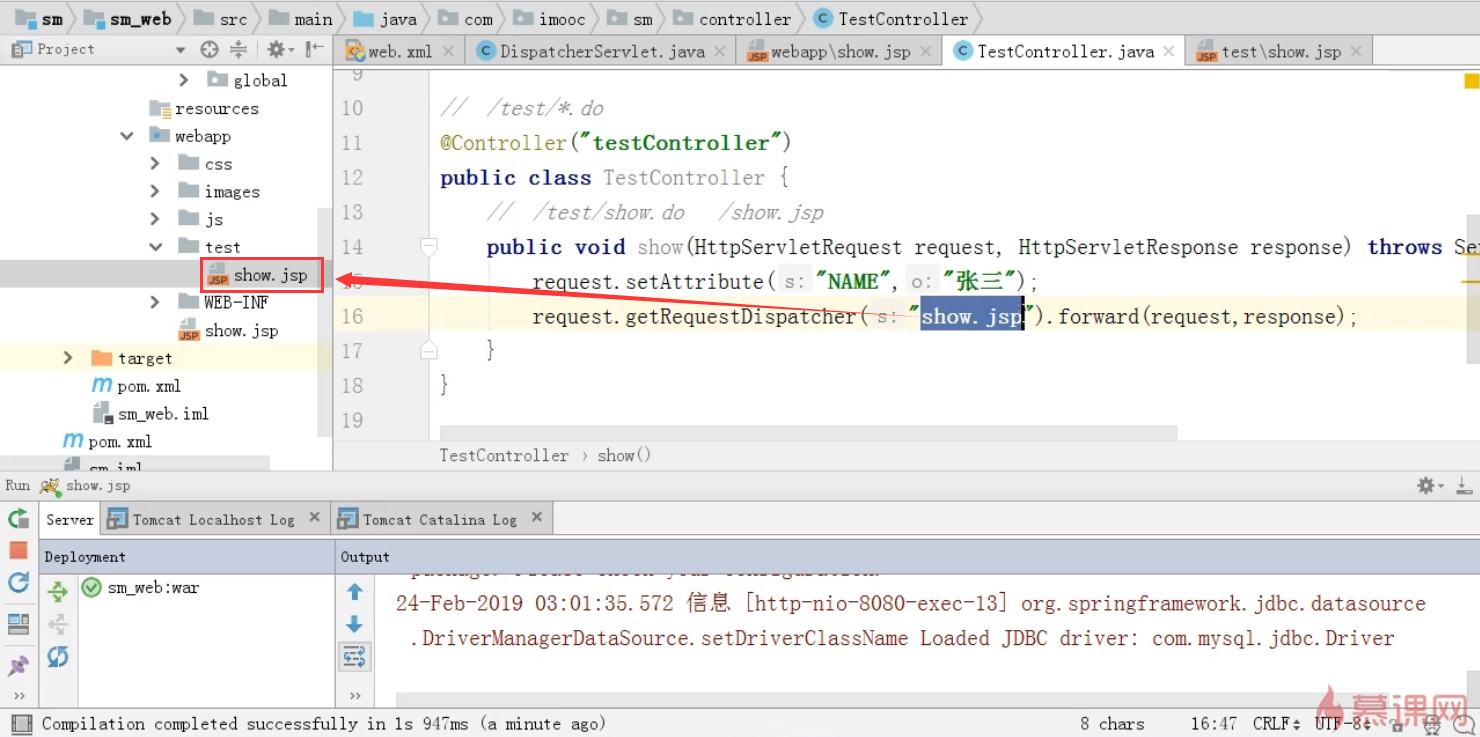Click editor horizontal scrollbar

point(808,433)
